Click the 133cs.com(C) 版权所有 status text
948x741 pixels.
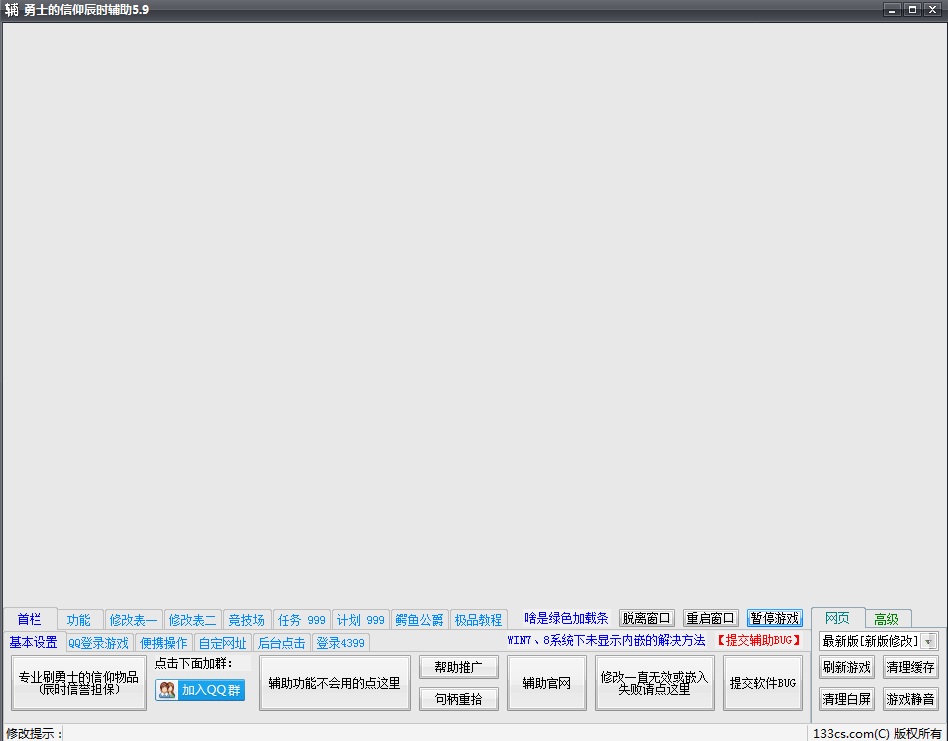[x=877, y=733]
